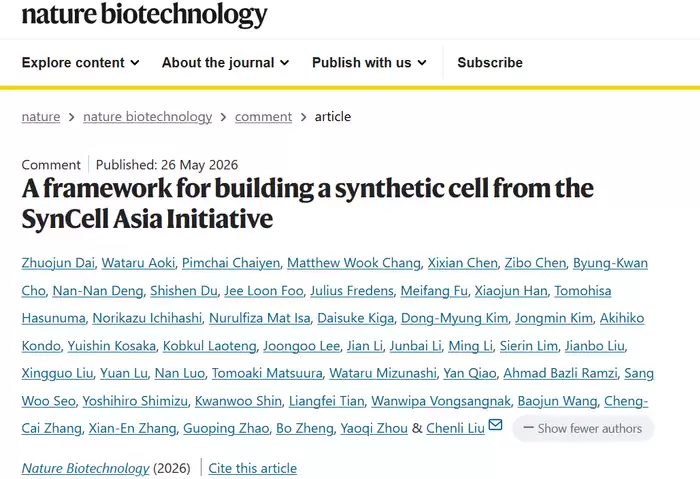Open Julius Fredens author details
Screen dimensions: 700x479
click(352, 291)
